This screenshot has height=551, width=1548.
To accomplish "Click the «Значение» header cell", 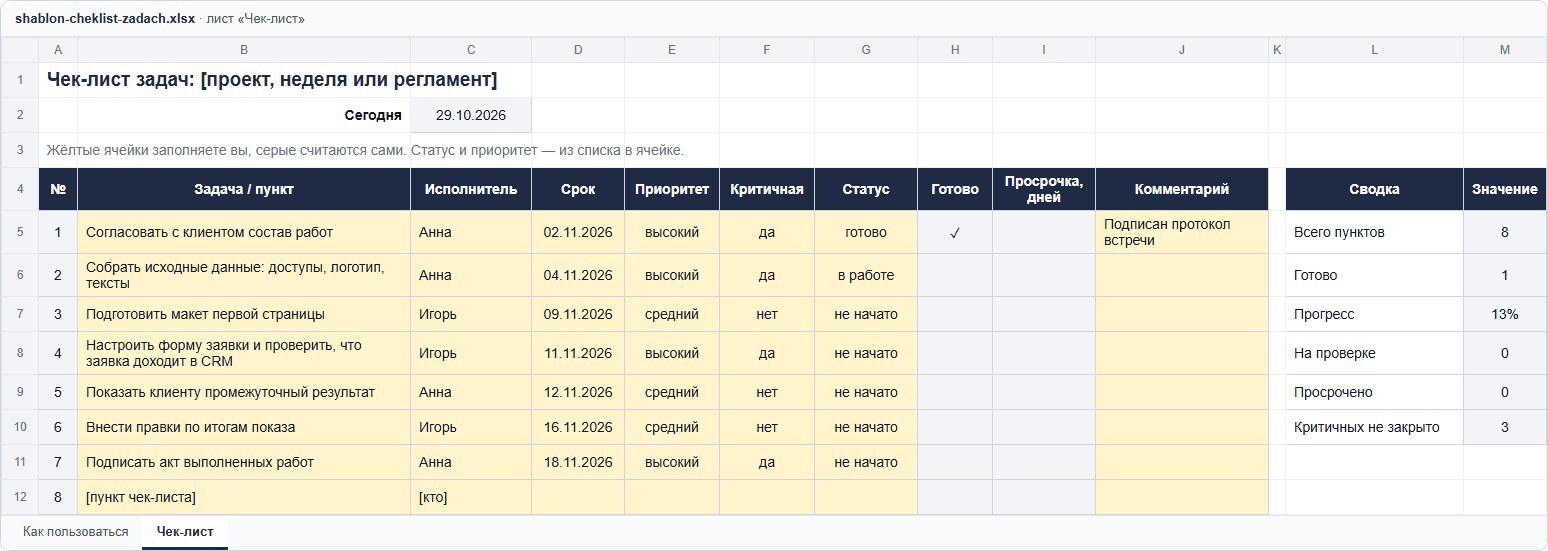I will coord(1505,189).
